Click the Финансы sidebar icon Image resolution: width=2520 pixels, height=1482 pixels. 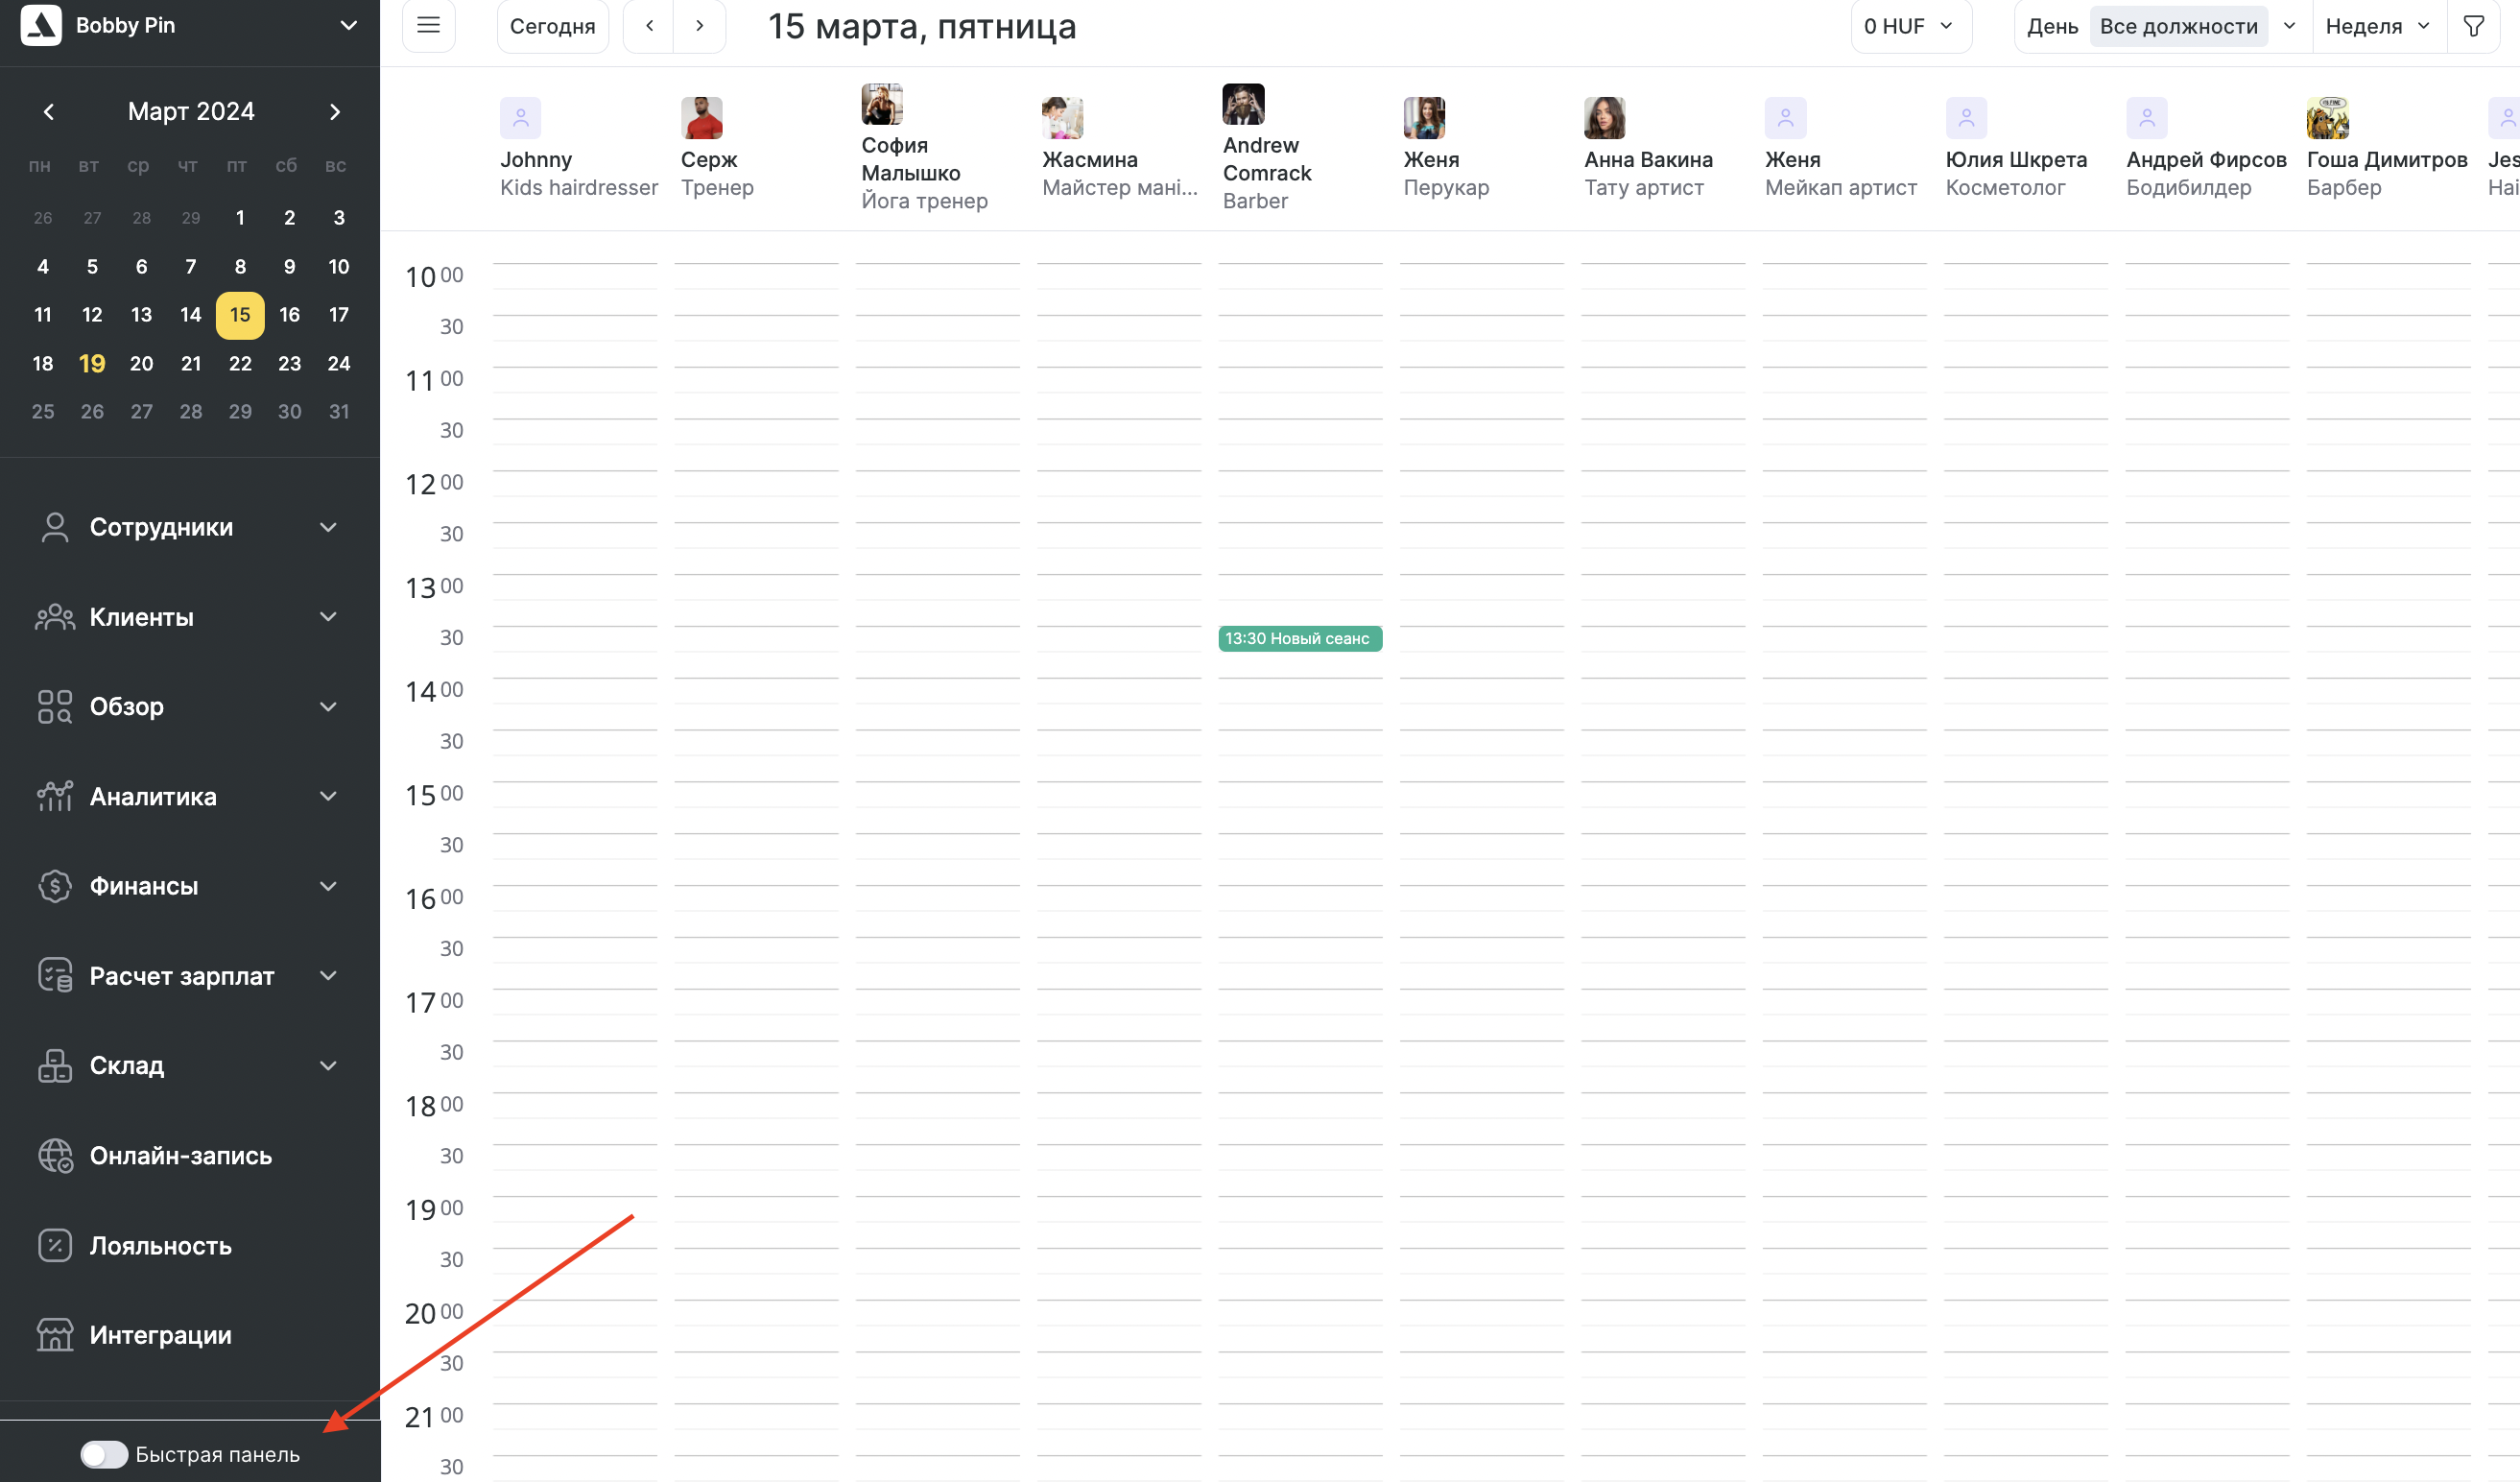pos(53,884)
